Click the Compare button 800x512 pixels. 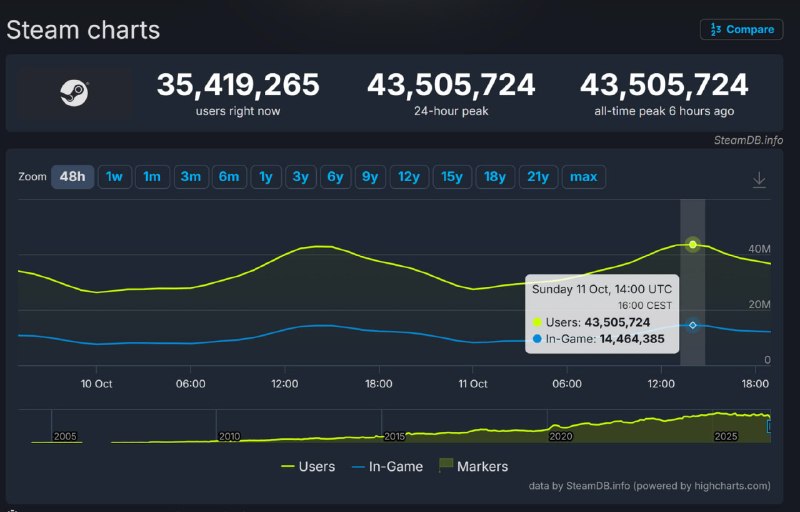[x=741, y=30]
